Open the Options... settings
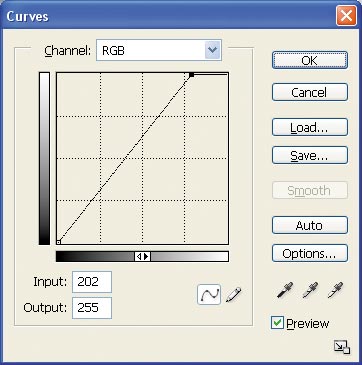The height and width of the screenshot is (365, 362). [310, 254]
